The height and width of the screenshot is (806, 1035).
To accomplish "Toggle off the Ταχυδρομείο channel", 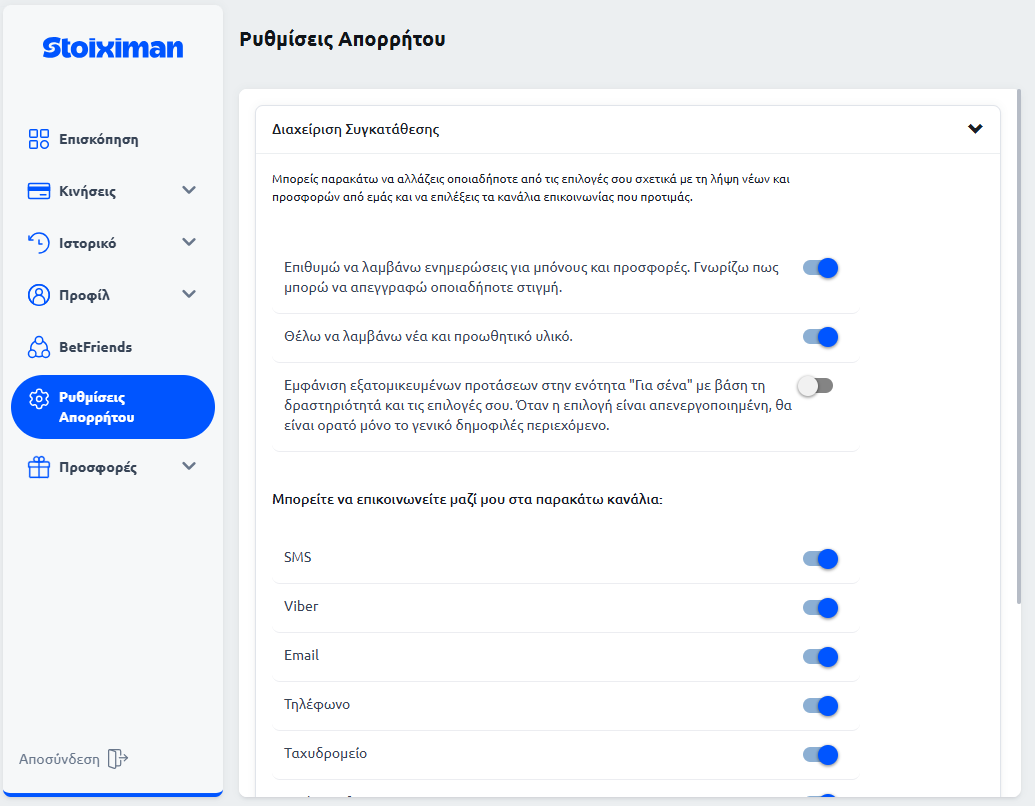I will point(820,755).
